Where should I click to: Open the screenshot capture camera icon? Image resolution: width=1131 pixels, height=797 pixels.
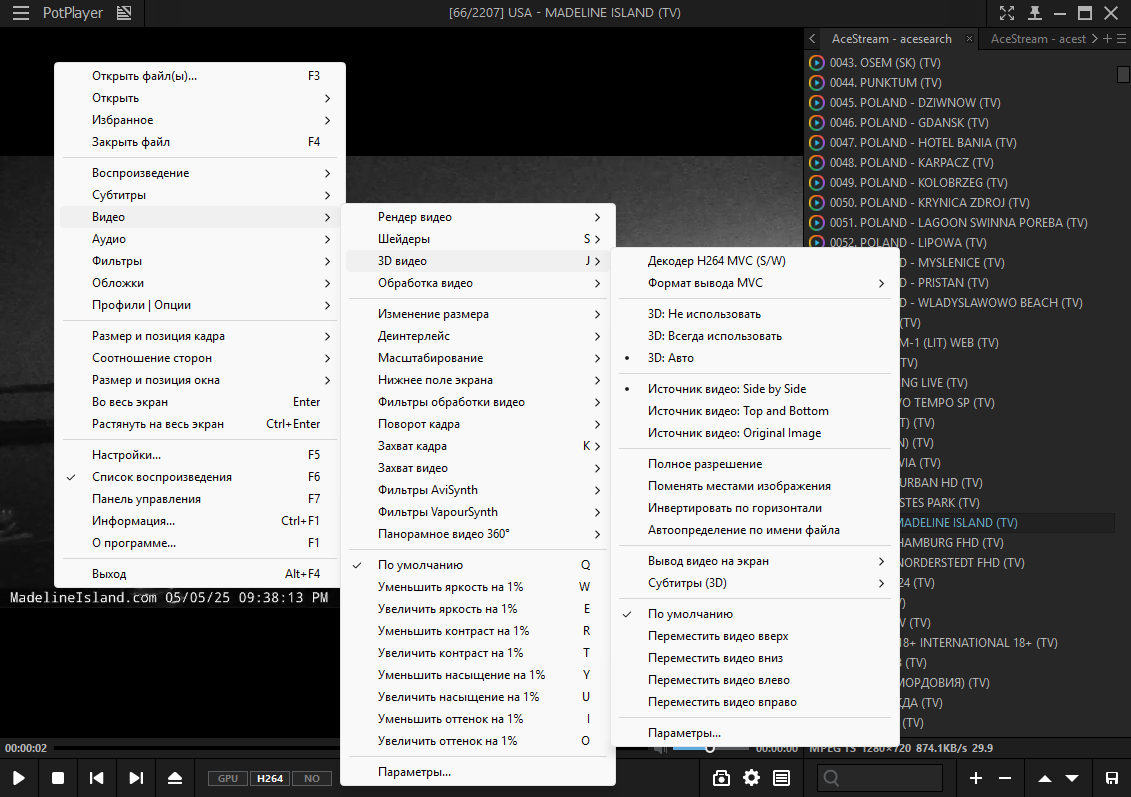tap(721, 778)
